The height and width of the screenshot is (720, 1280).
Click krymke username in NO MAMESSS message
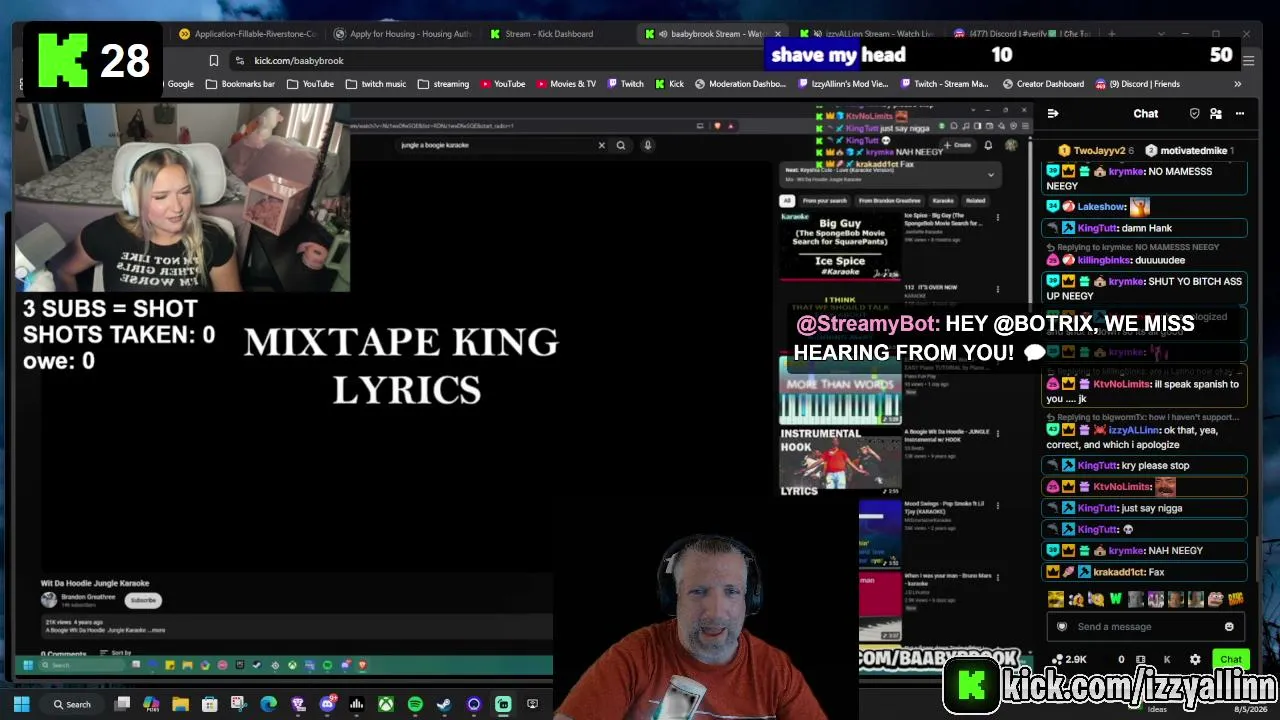(x=1126, y=172)
